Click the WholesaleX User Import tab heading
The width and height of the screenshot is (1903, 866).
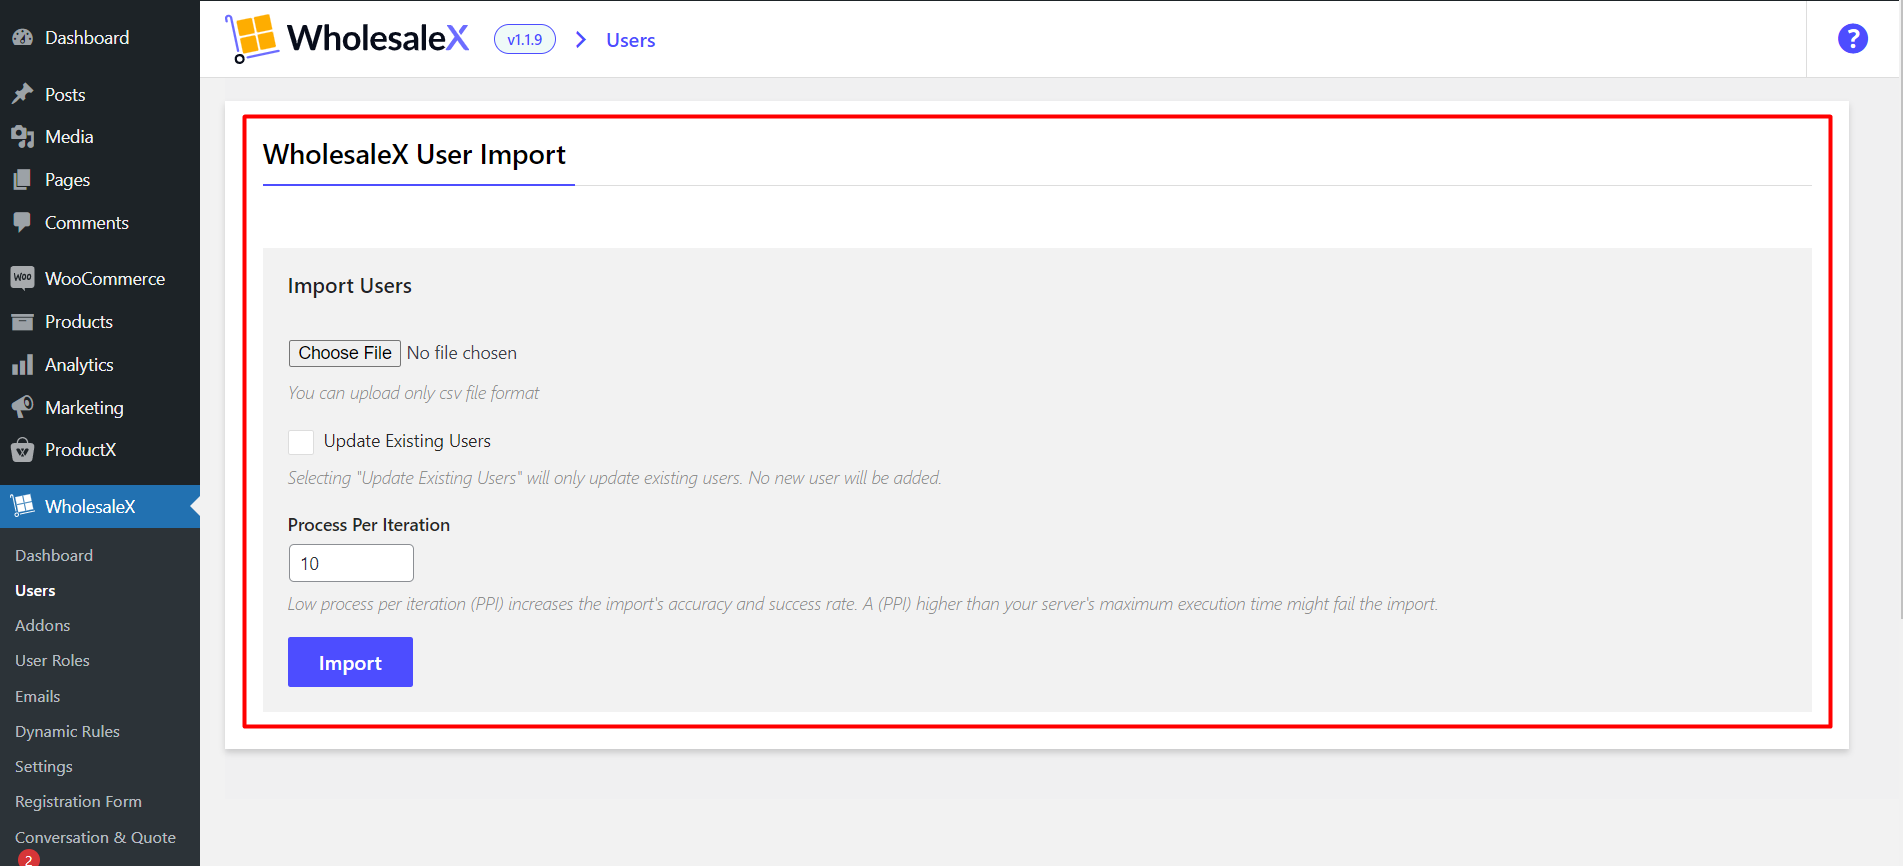pos(414,155)
